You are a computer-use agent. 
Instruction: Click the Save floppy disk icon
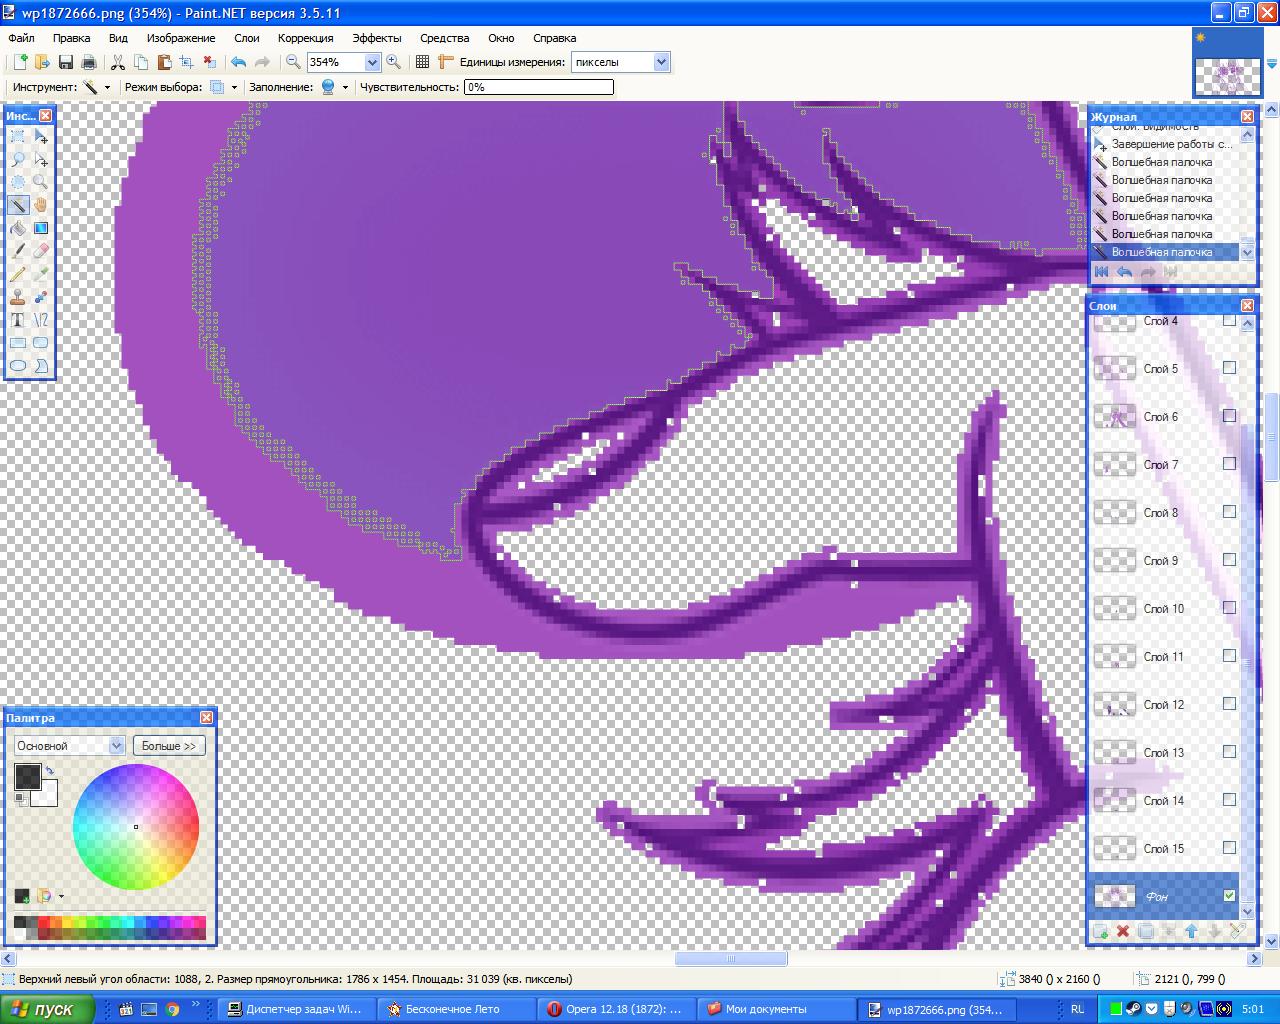(x=66, y=62)
